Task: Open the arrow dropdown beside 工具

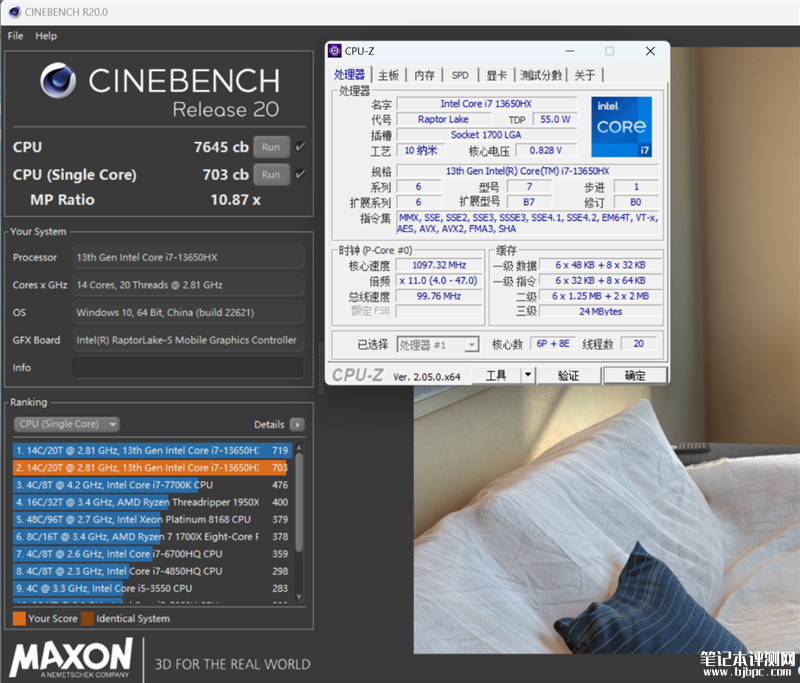Action: 528,375
